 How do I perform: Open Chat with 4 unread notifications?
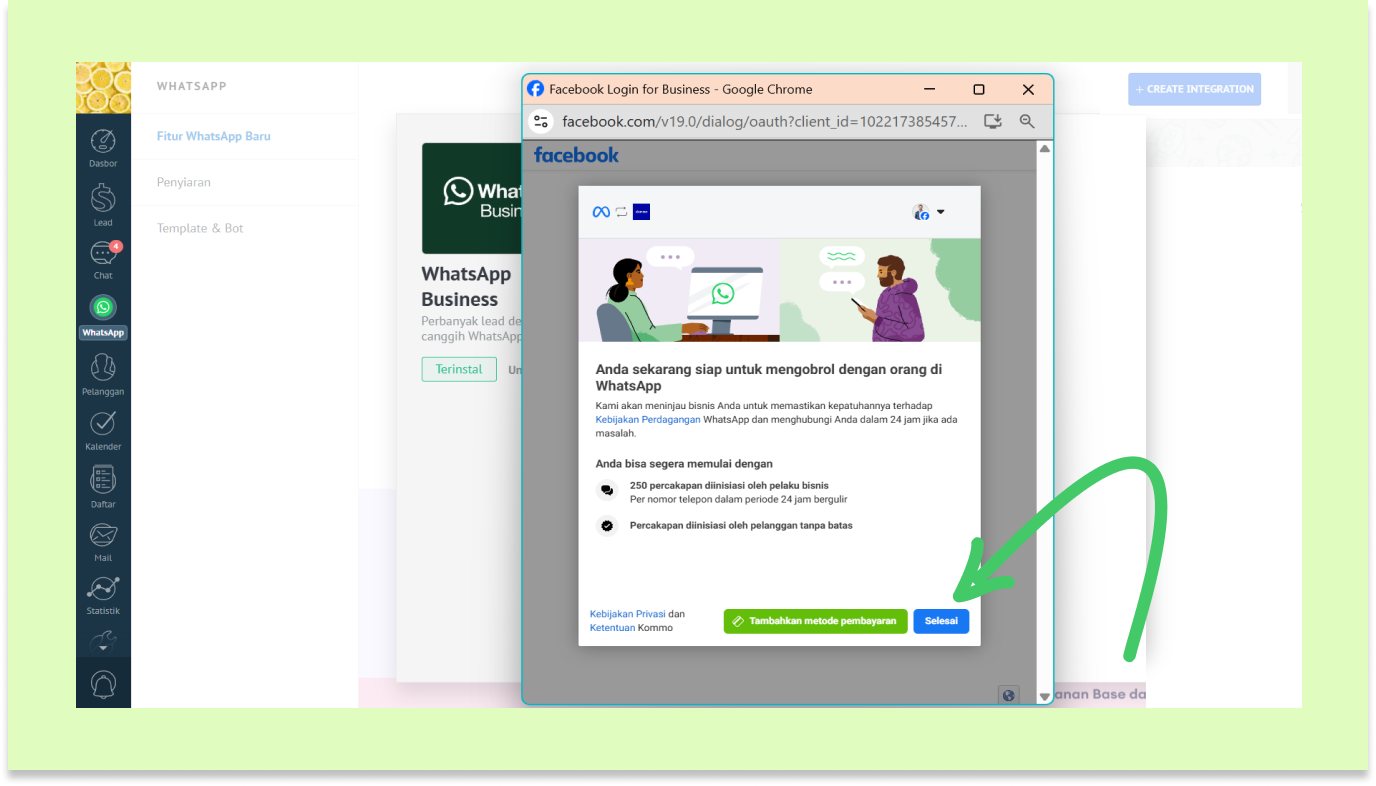(x=103, y=259)
